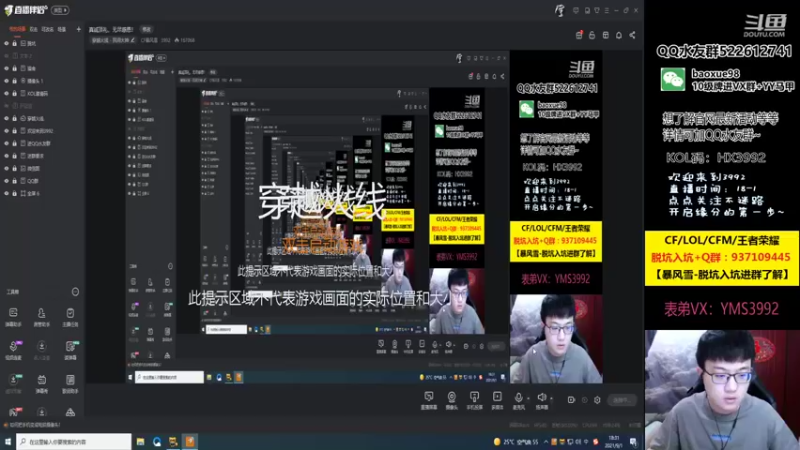The width and height of the screenshot is (800, 450).
Task: Click the start streaming button at the bottom right
Action: pos(621,400)
